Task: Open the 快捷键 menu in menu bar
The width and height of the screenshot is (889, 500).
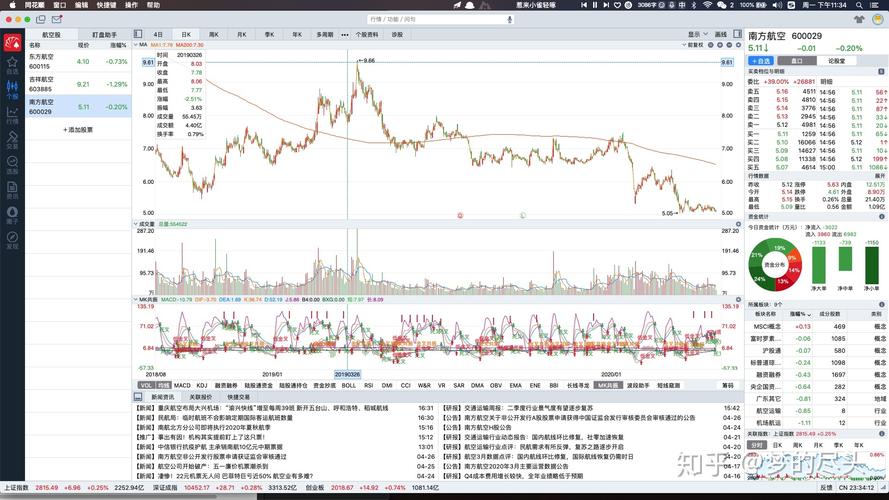Action: pos(106,5)
